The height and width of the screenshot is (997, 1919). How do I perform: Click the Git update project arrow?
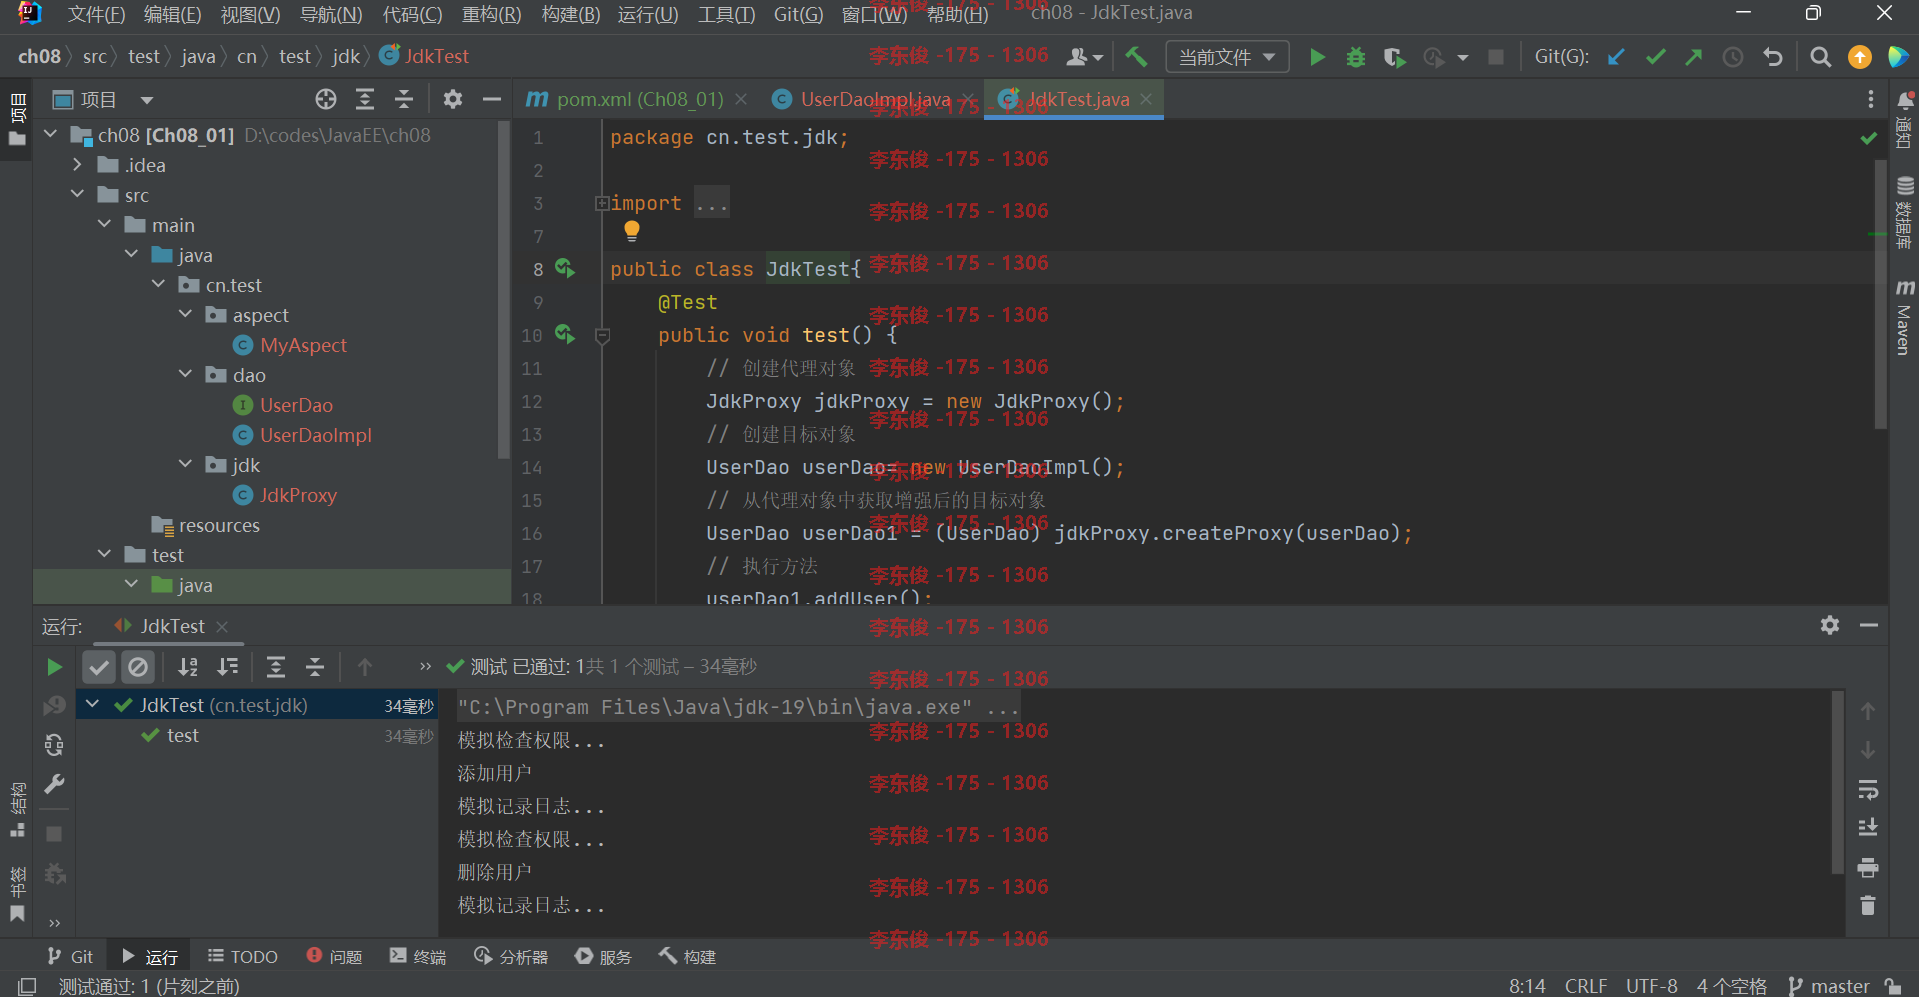pos(1616,57)
